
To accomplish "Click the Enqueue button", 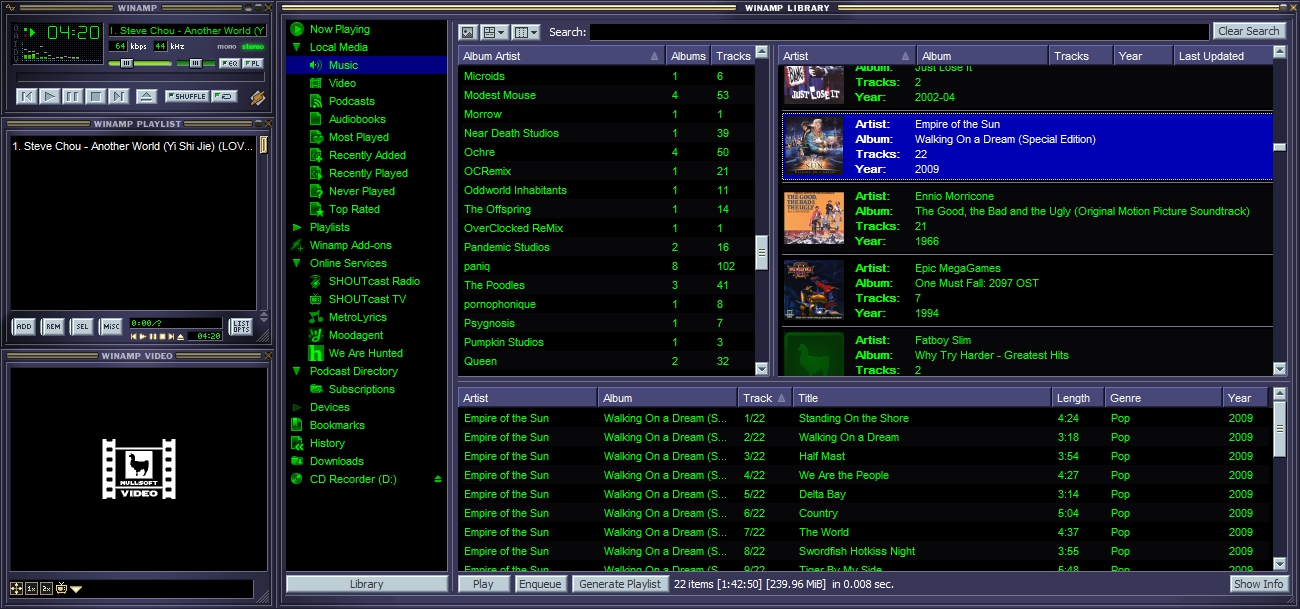I will (x=540, y=584).
